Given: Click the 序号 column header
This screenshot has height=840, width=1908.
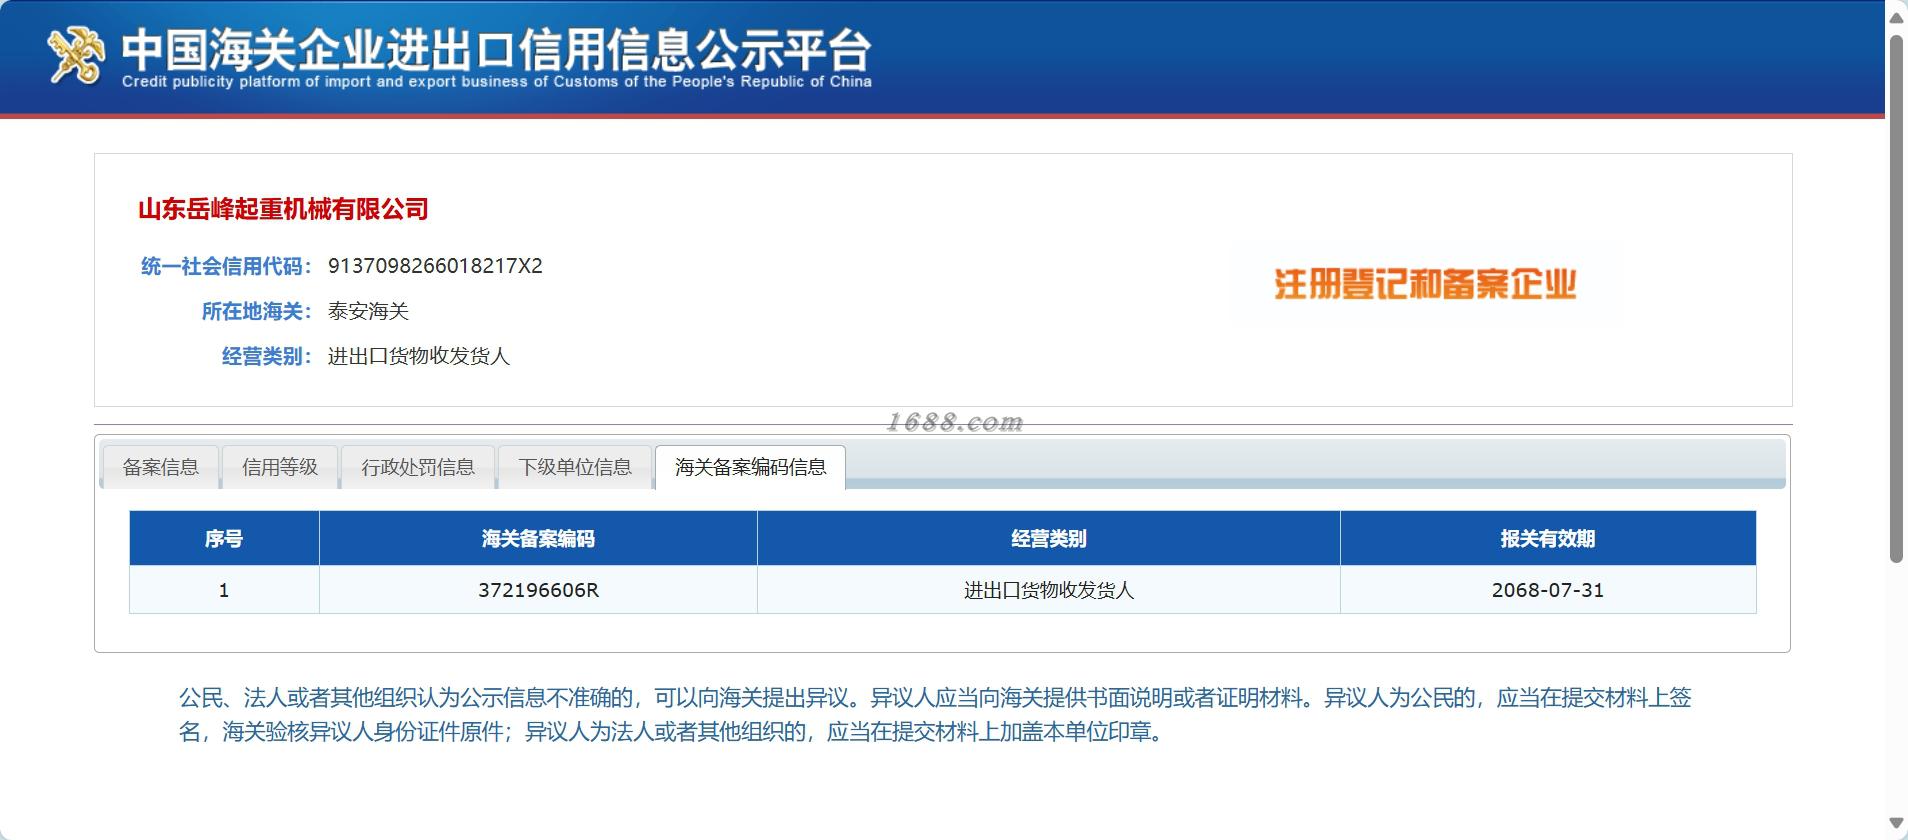Looking at the screenshot, I should pos(224,538).
